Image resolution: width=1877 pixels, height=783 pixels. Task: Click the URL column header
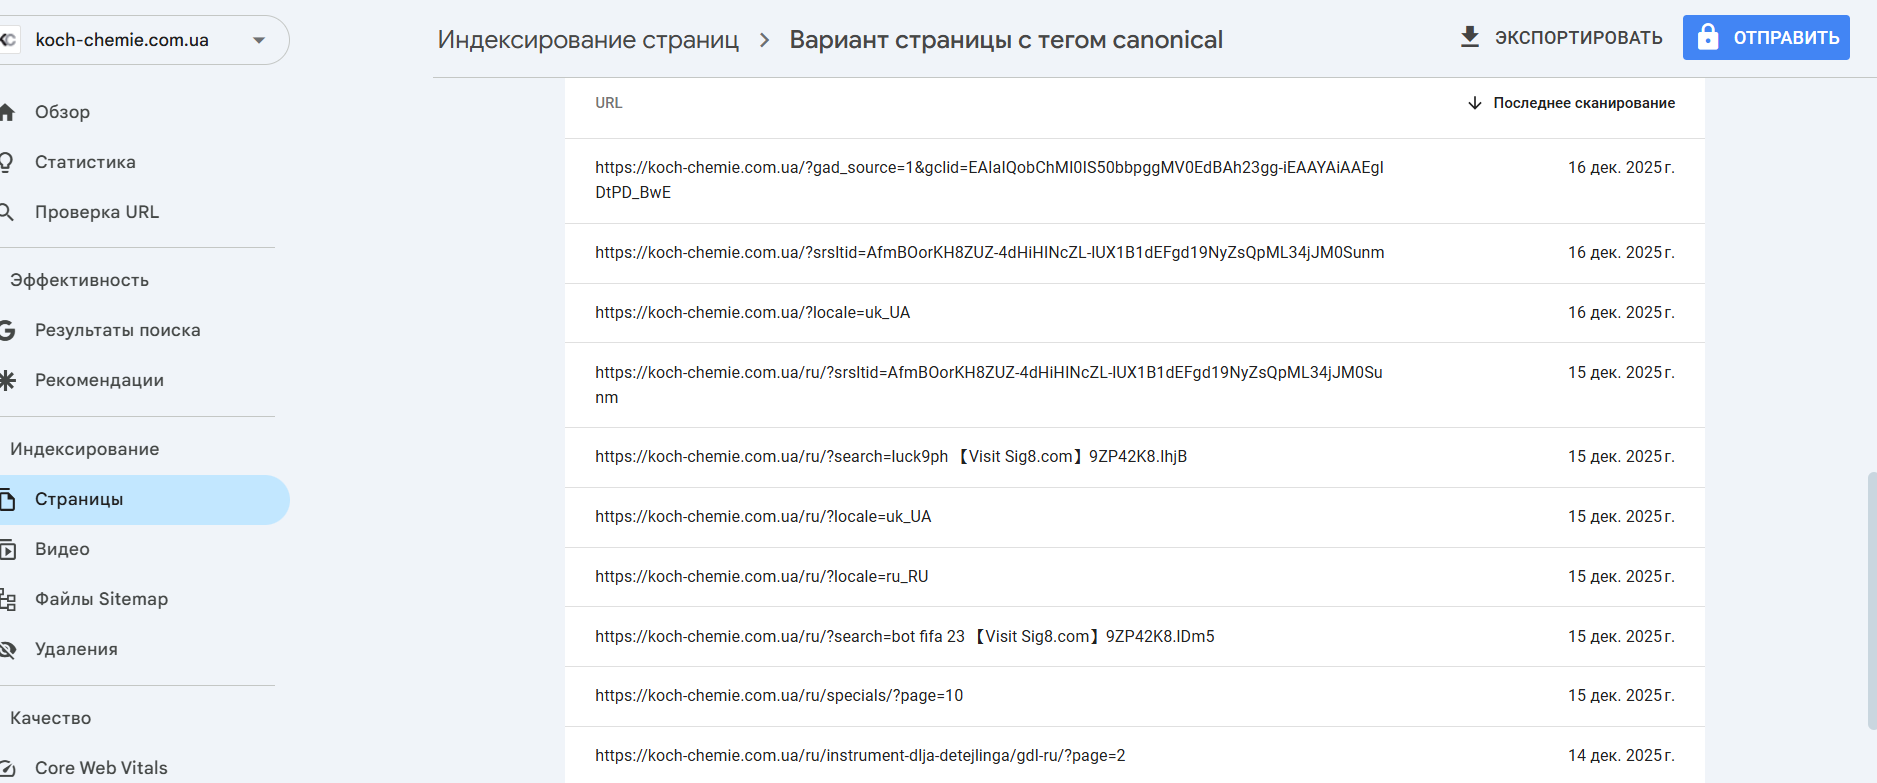click(609, 103)
